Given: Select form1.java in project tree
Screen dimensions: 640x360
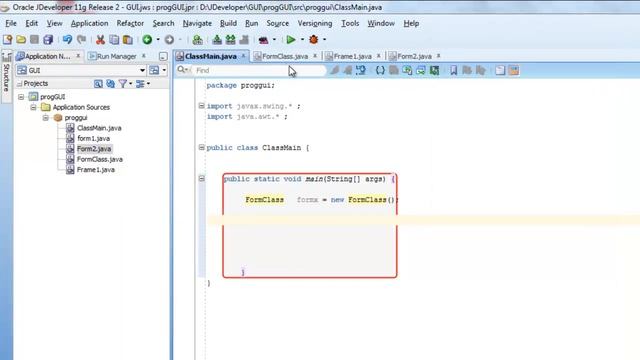Looking at the screenshot, I should pyautogui.click(x=93, y=138).
